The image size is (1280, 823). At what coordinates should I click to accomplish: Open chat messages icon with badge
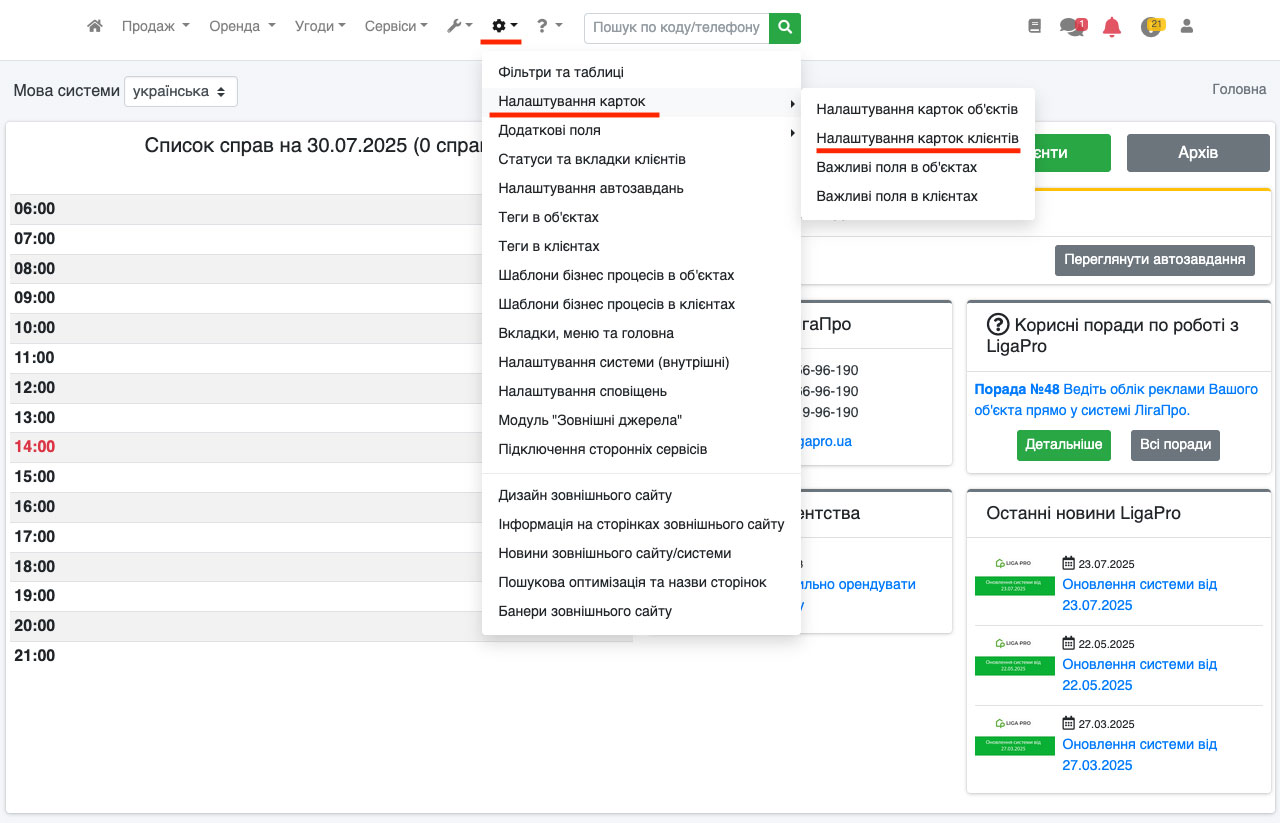(1072, 27)
